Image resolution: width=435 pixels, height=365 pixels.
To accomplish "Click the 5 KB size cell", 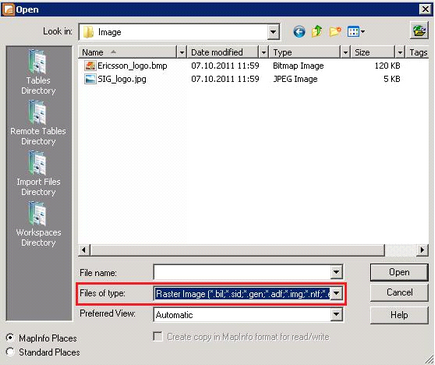I will pyautogui.click(x=392, y=79).
